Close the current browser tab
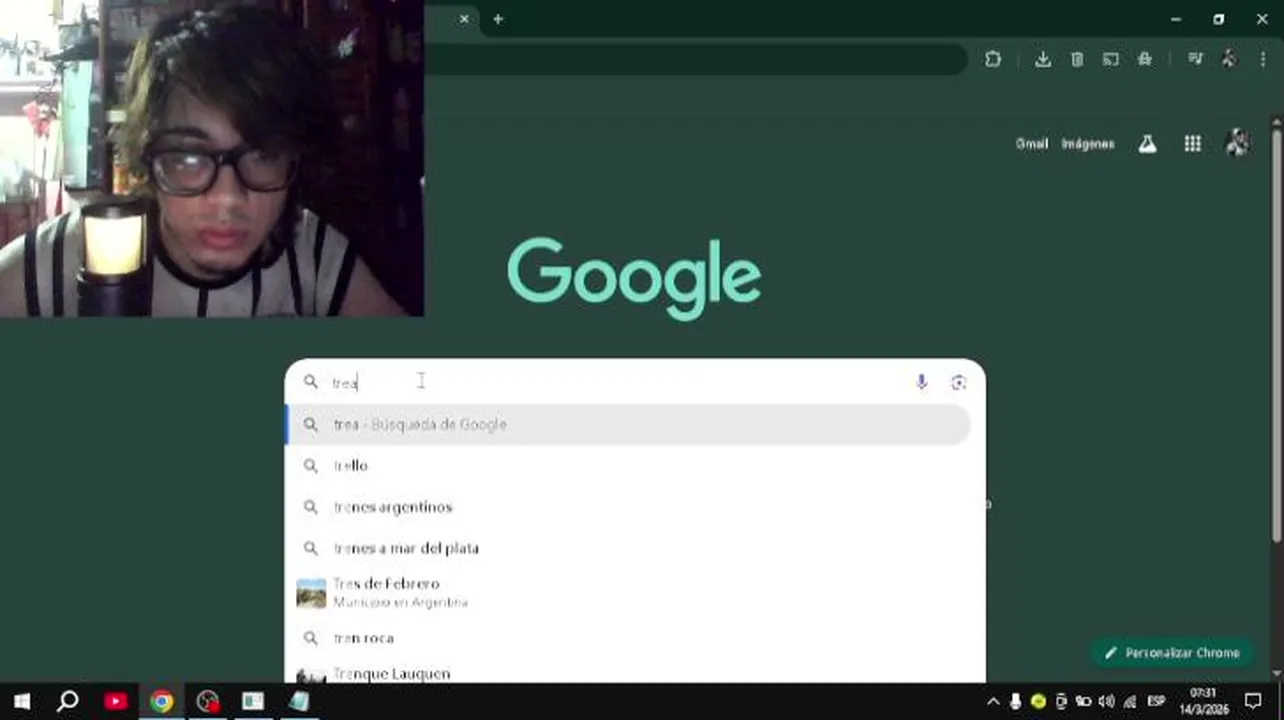This screenshot has height=720, width=1284. [x=464, y=19]
